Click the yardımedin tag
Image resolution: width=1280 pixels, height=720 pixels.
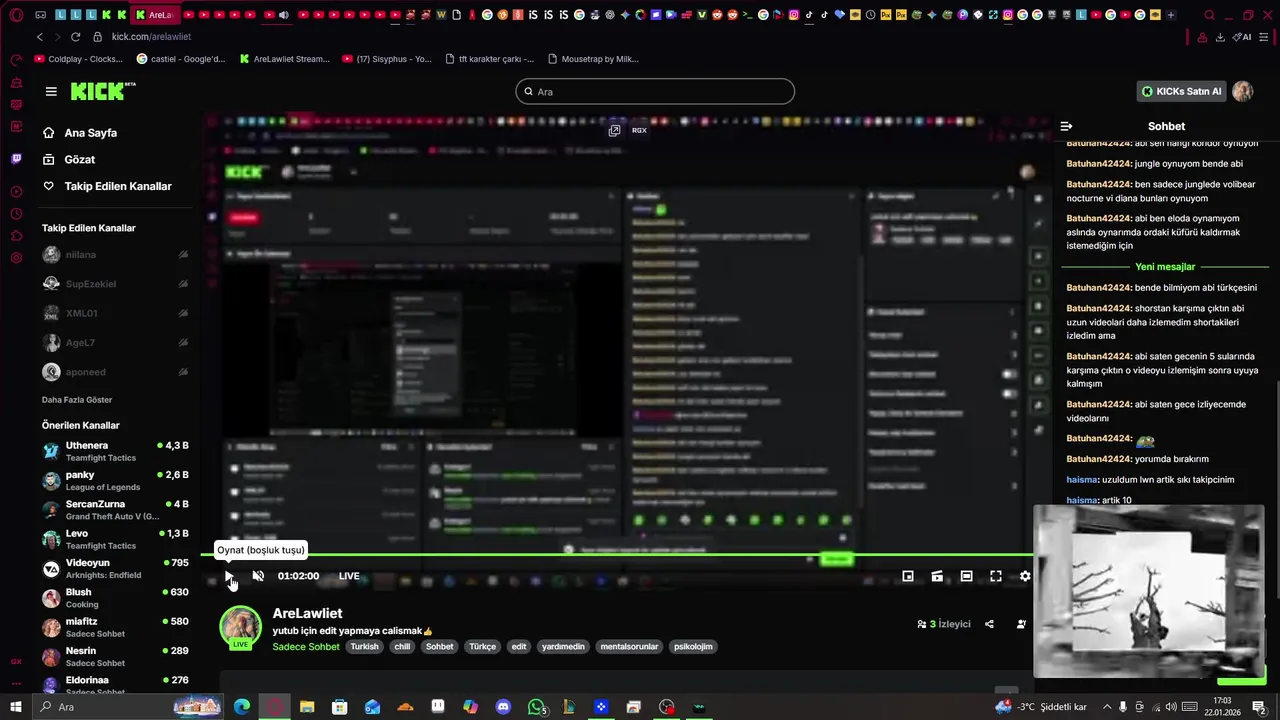pyautogui.click(x=563, y=647)
